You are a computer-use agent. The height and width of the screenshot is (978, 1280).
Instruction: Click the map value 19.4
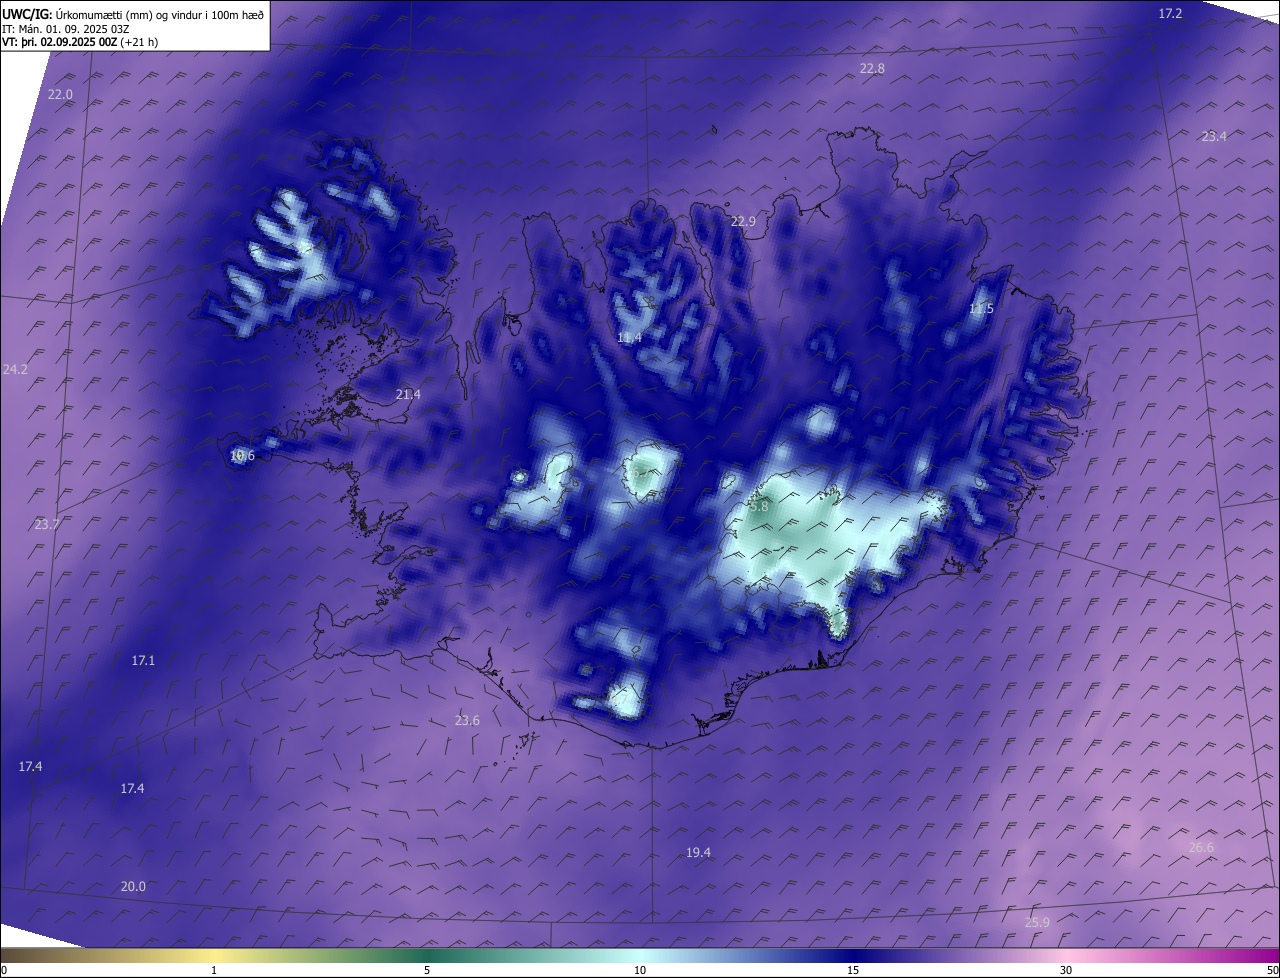698,852
